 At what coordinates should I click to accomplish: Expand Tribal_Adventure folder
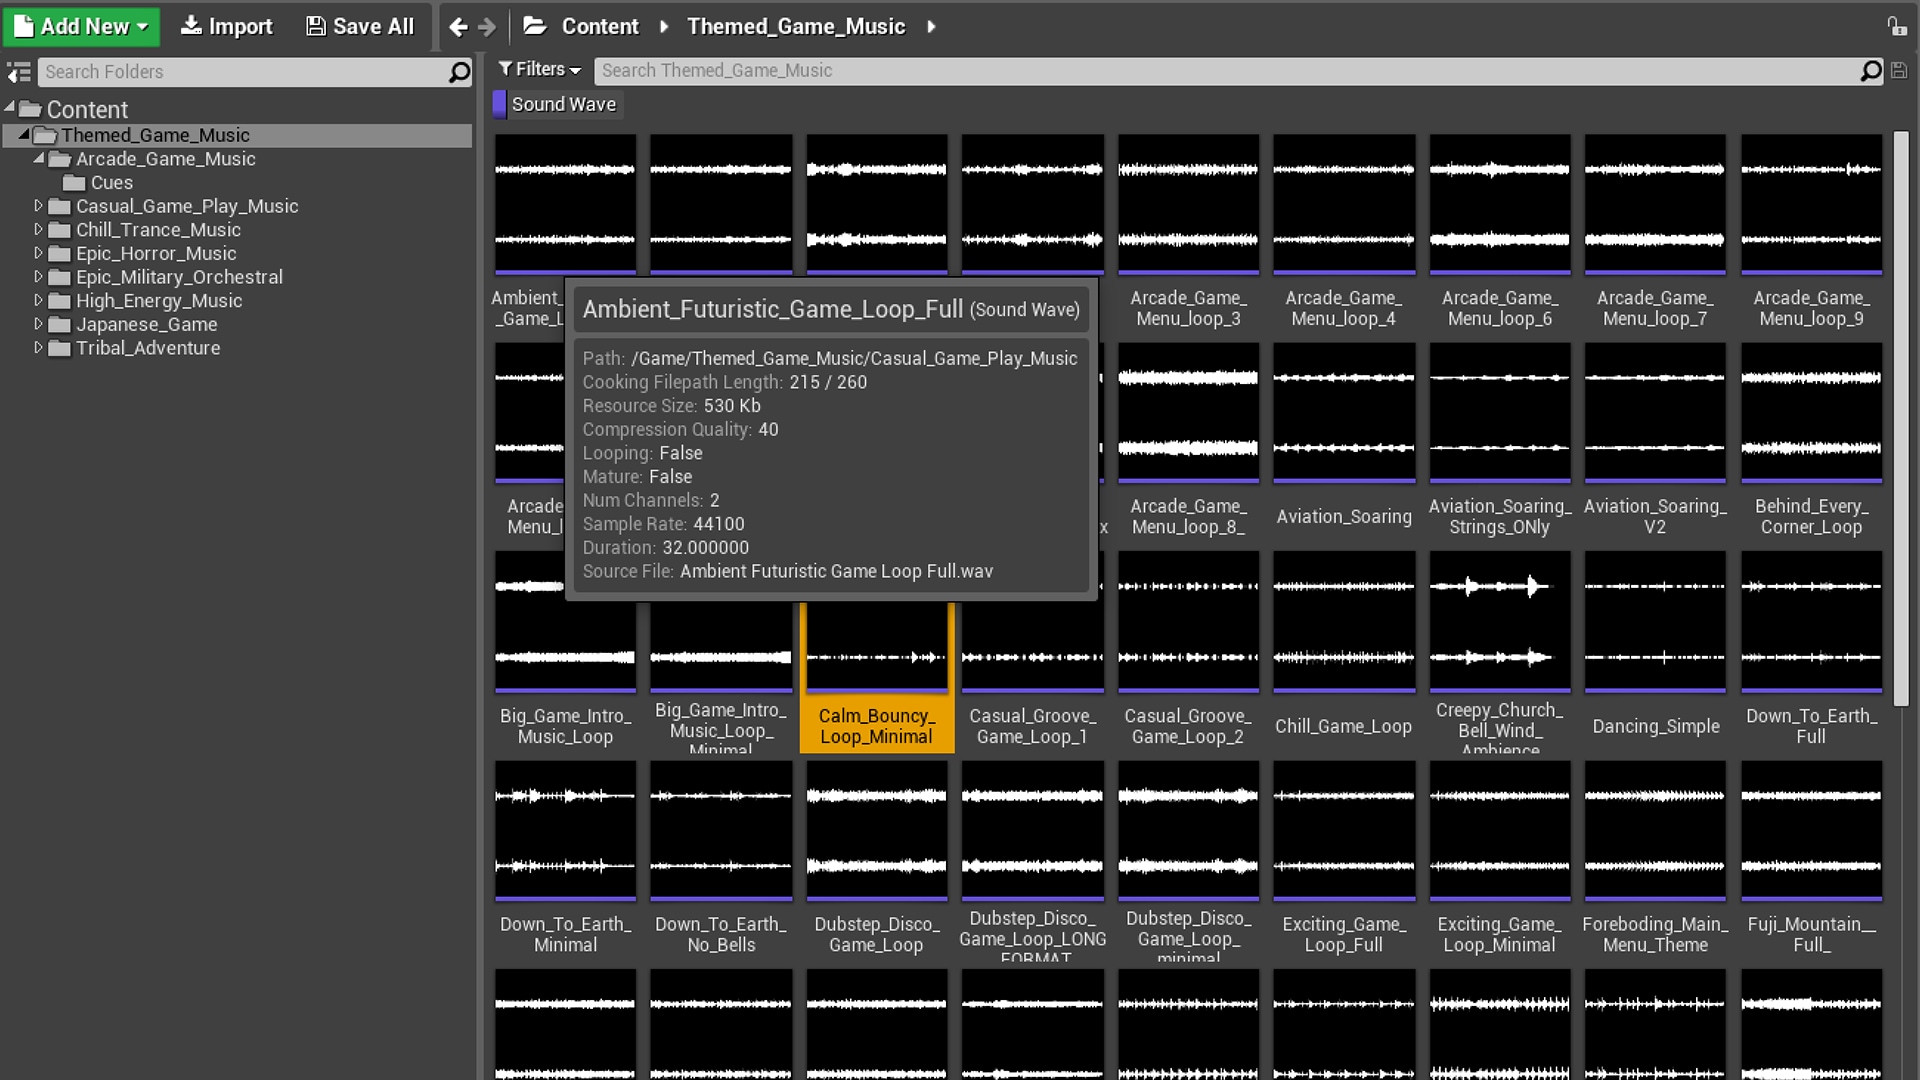pos(38,348)
